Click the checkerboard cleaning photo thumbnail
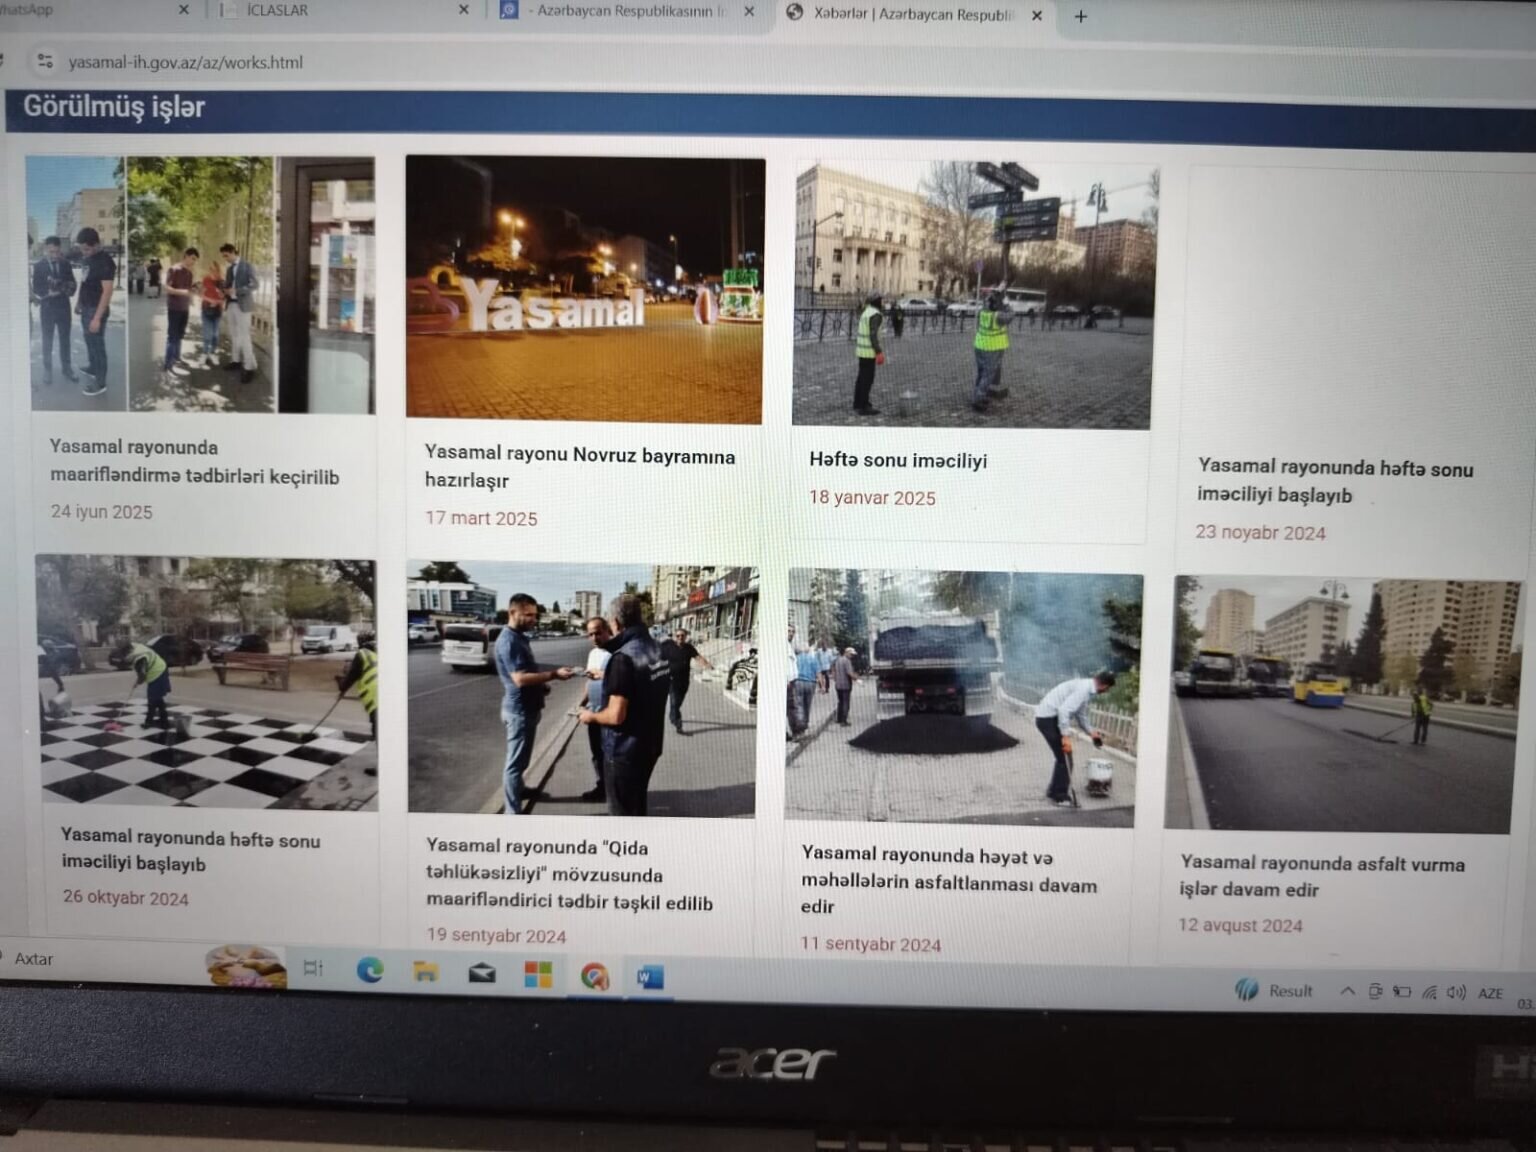The image size is (1536, 1152). [x=206, y=683]
